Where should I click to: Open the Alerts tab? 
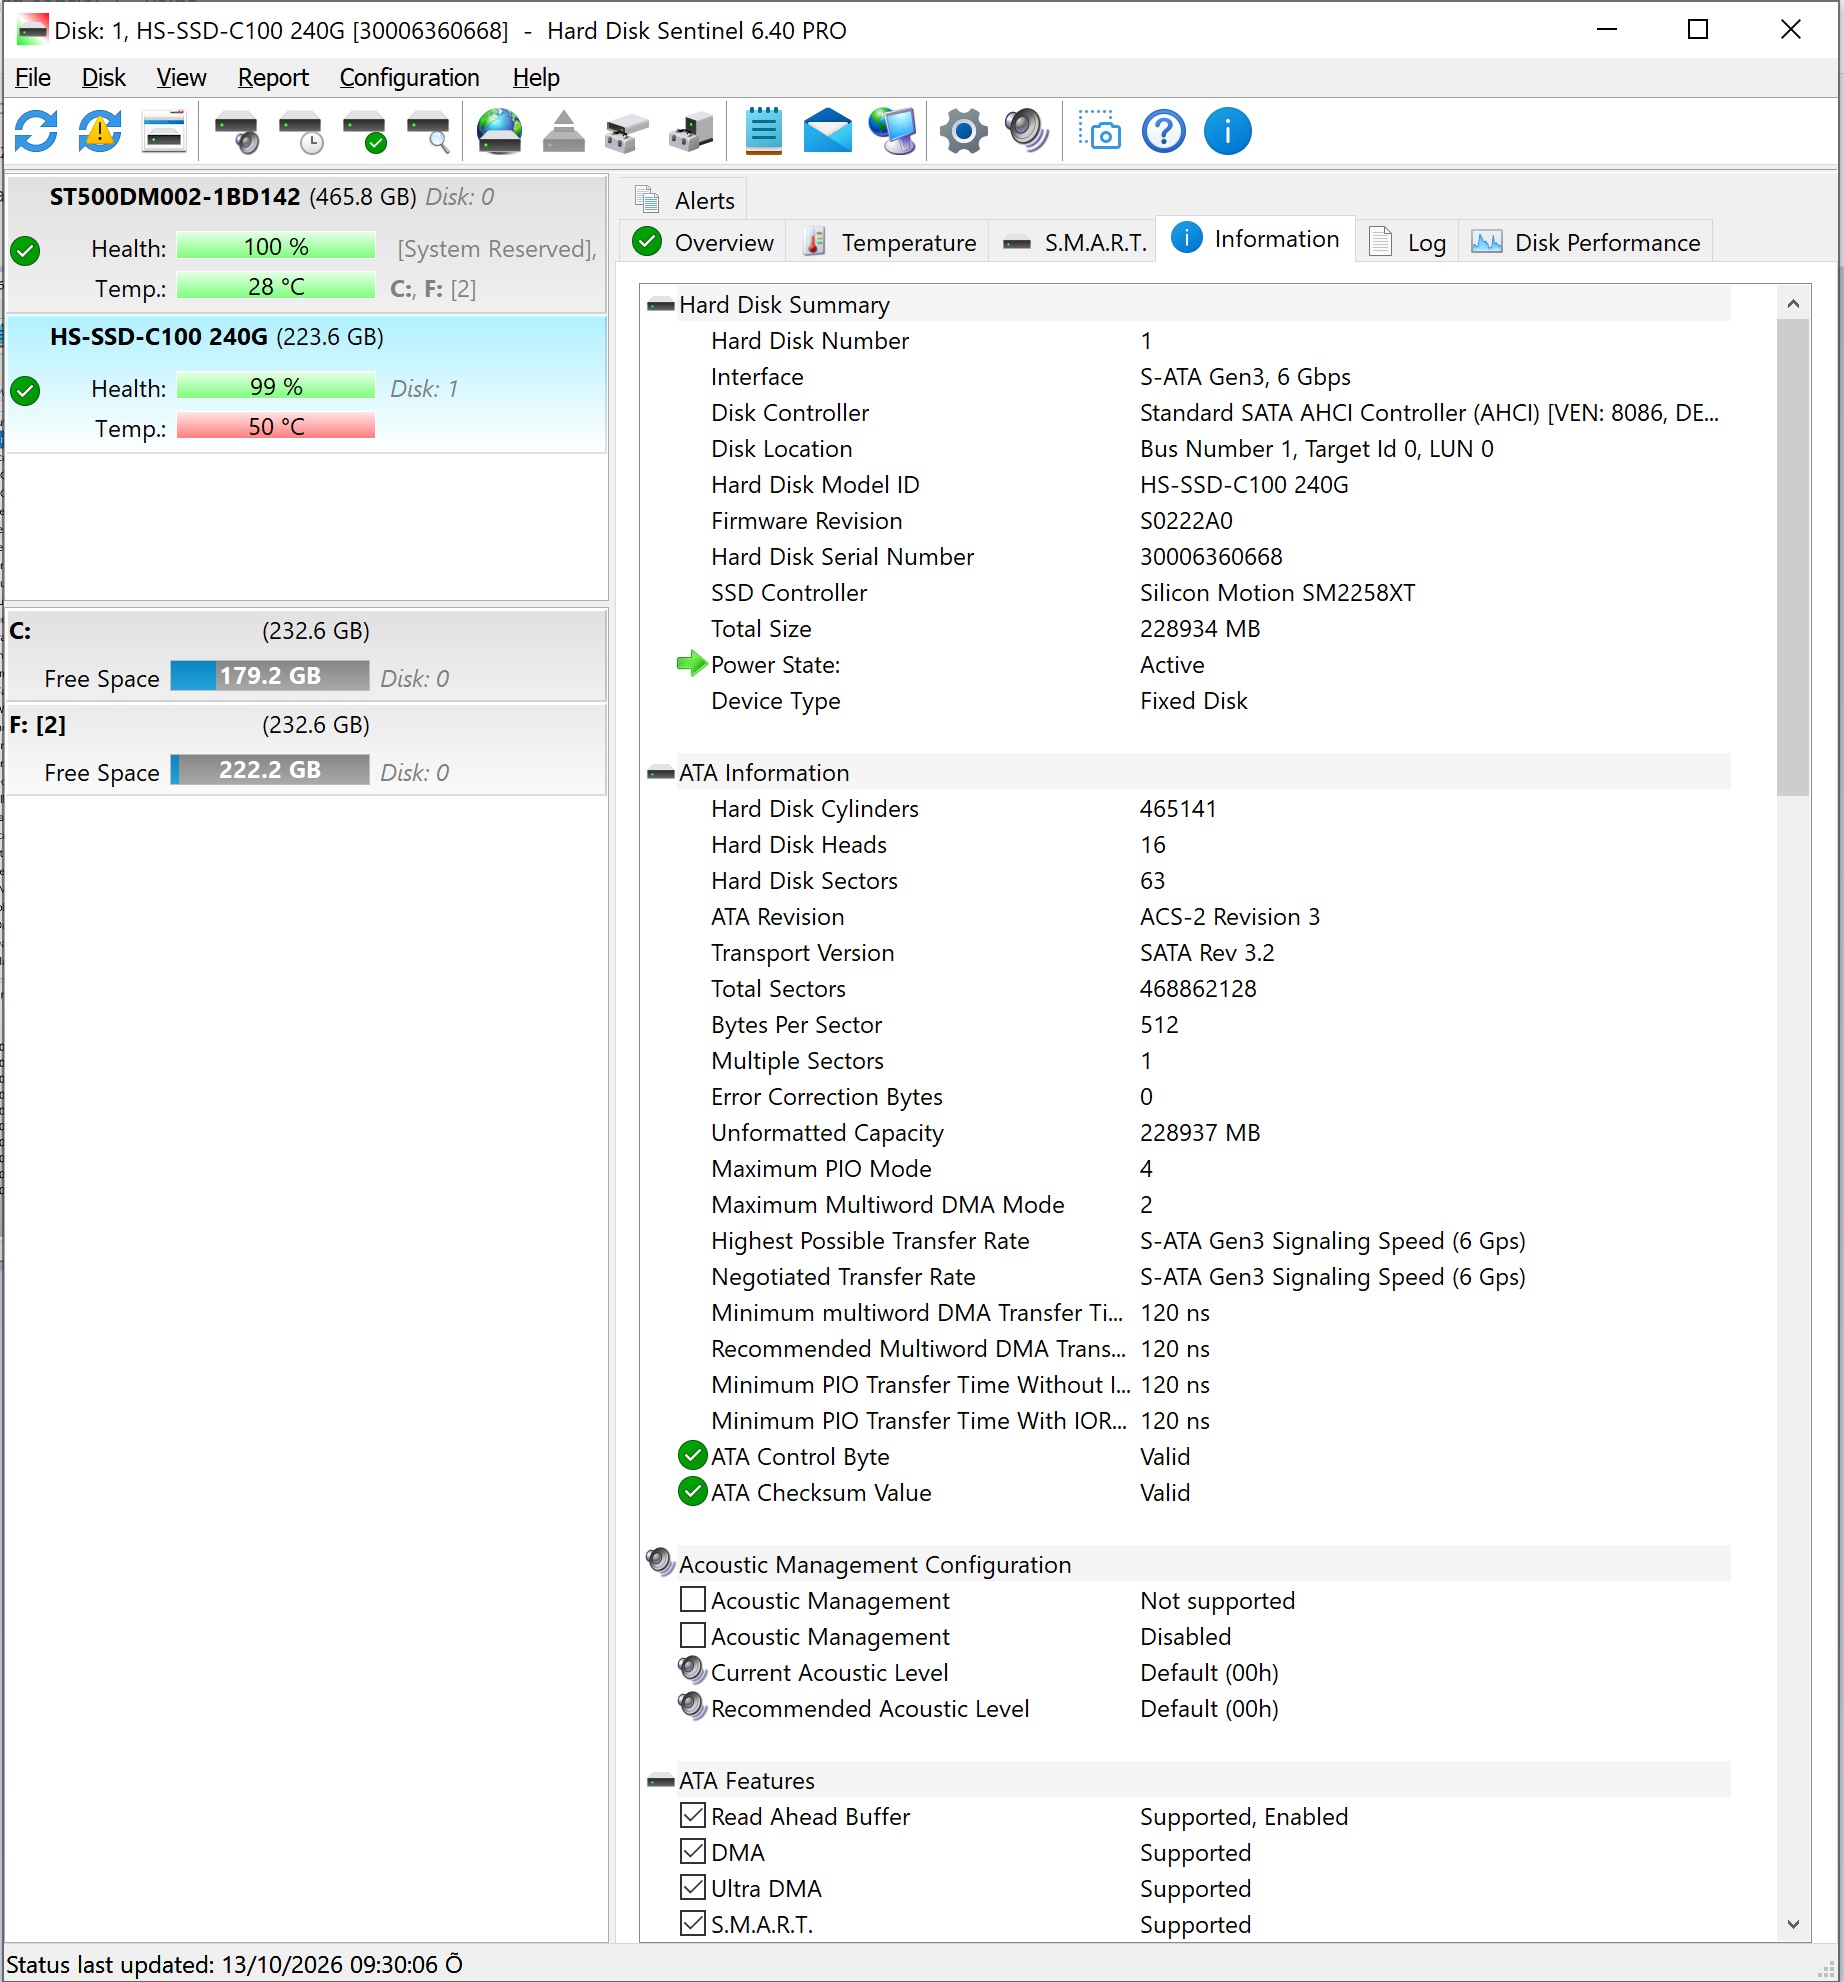pyautogui.click(x=684, y=200)
